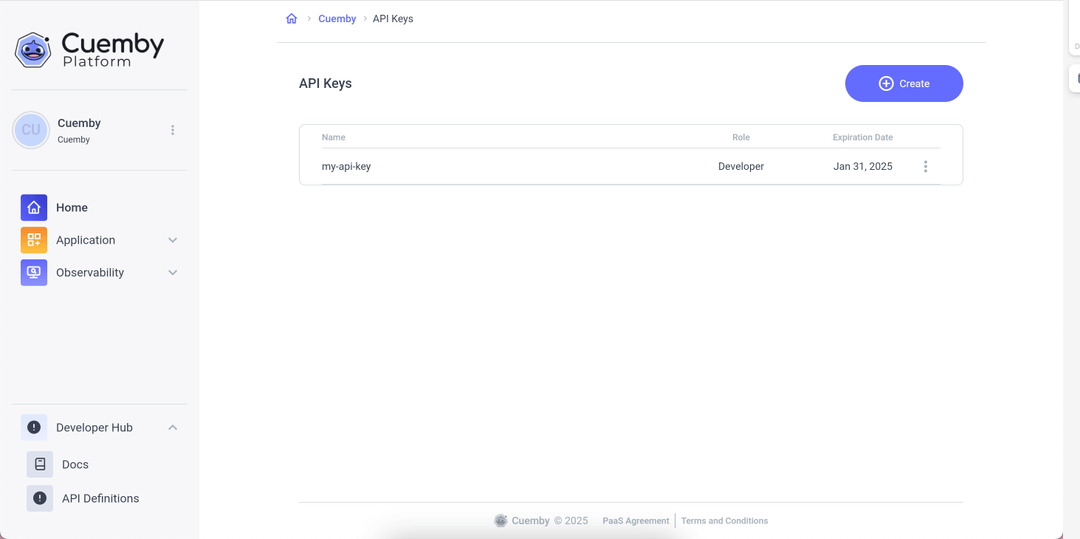Image resolution: width=1080 pixels, height=539 pixels.
Task: Click the CU account avatar
Action: (x=31, y=130)
